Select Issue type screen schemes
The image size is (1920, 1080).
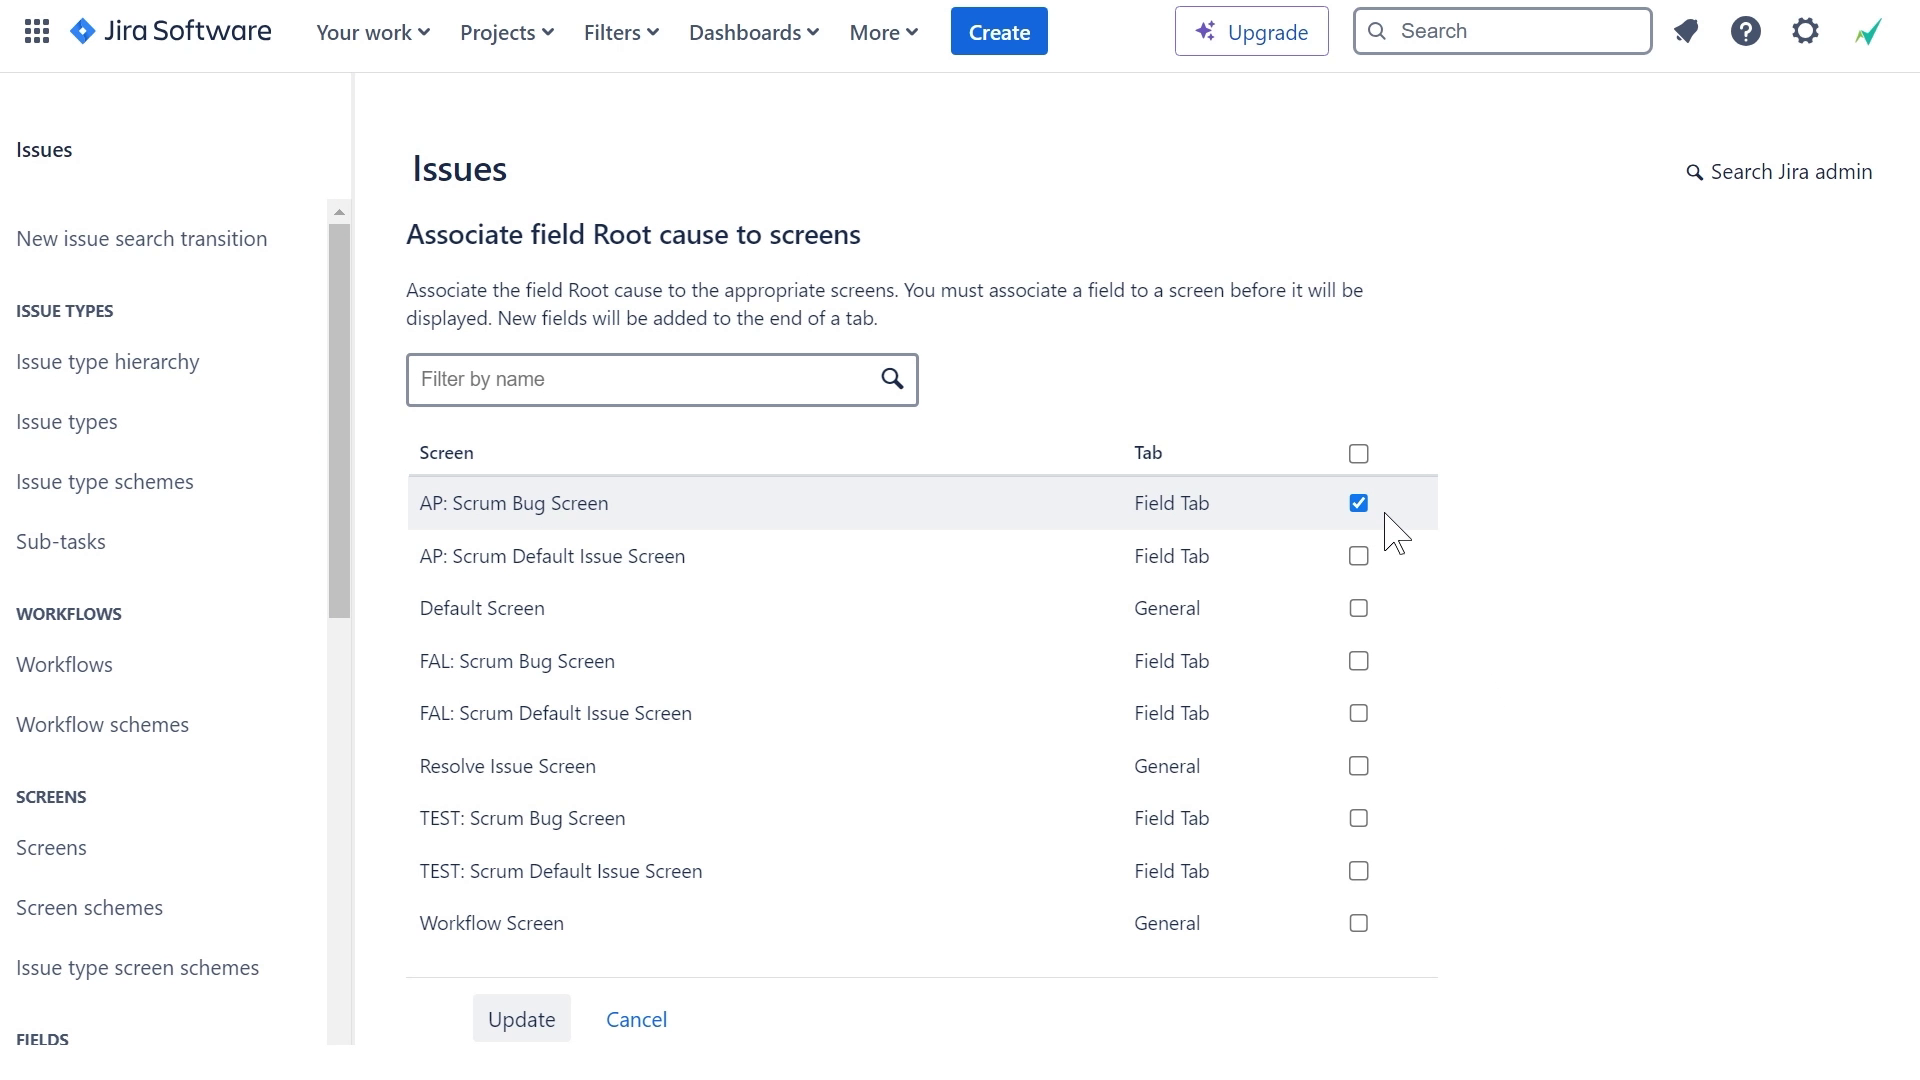(137, 967)
